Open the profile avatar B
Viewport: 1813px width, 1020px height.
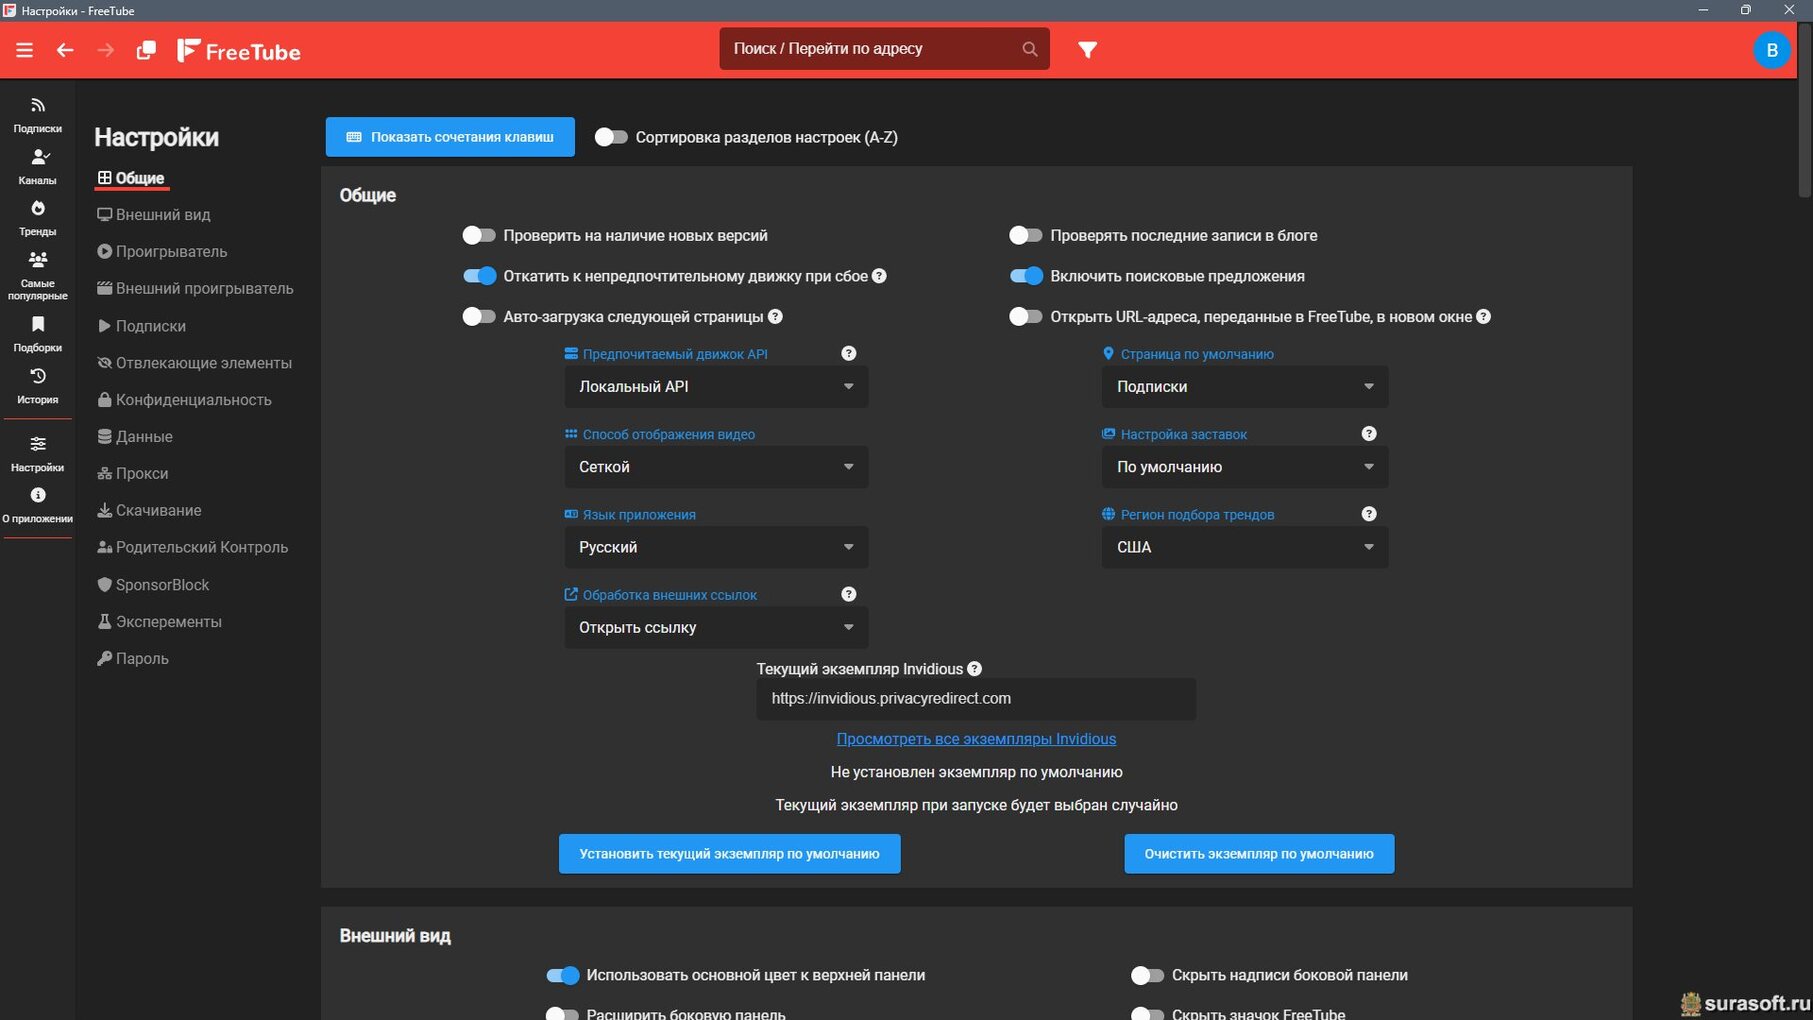tap(1771, 50)
